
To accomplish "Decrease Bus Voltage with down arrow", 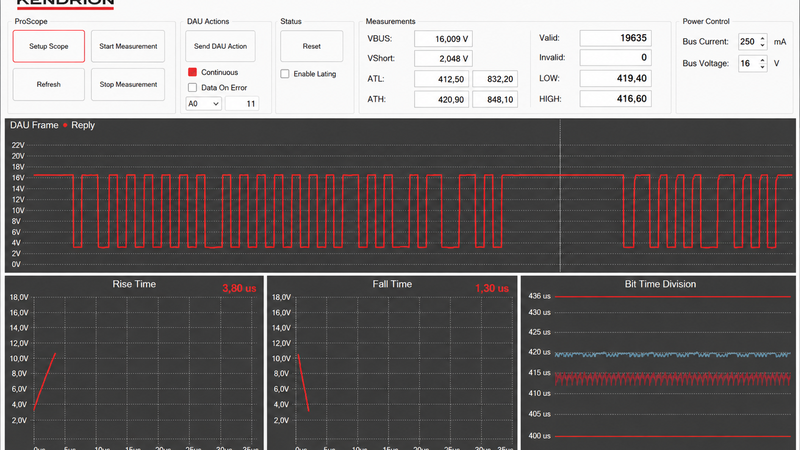I will pyautogui.click(x=762, y=67).
